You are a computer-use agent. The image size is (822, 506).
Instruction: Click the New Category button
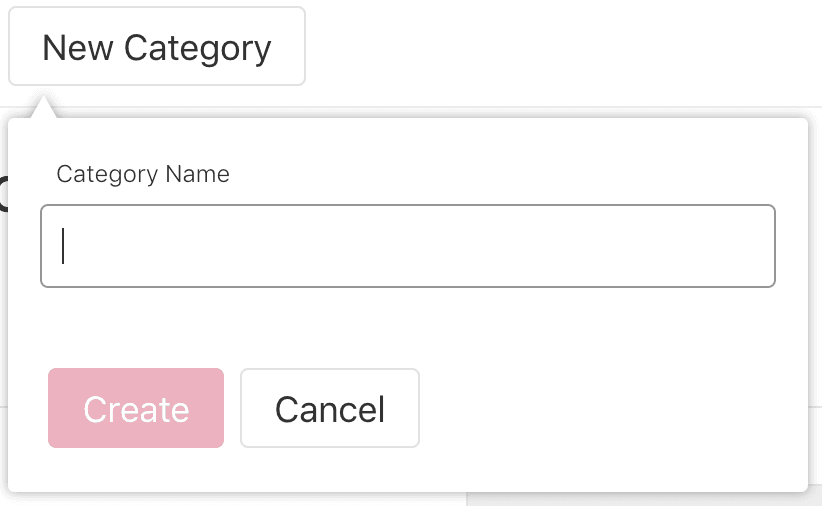coord(157,47)
